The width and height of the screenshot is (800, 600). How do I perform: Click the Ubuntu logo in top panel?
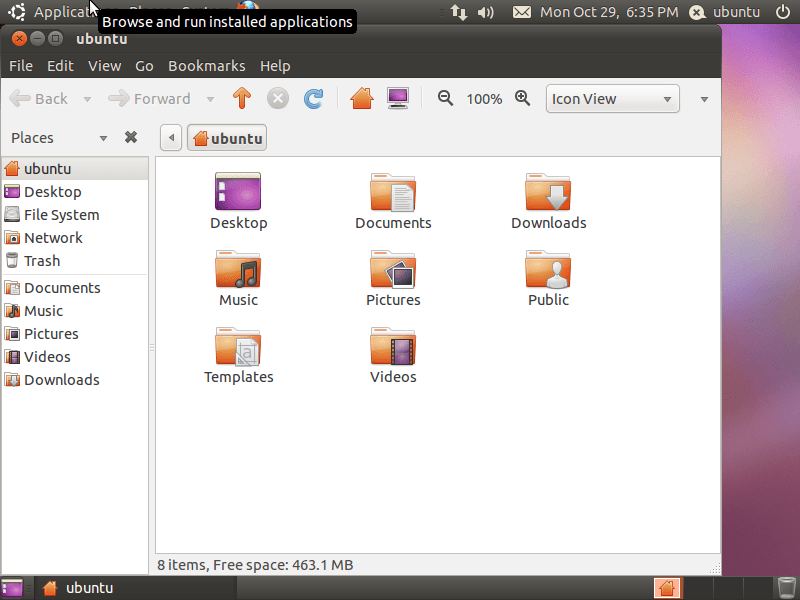coord(16,11)
